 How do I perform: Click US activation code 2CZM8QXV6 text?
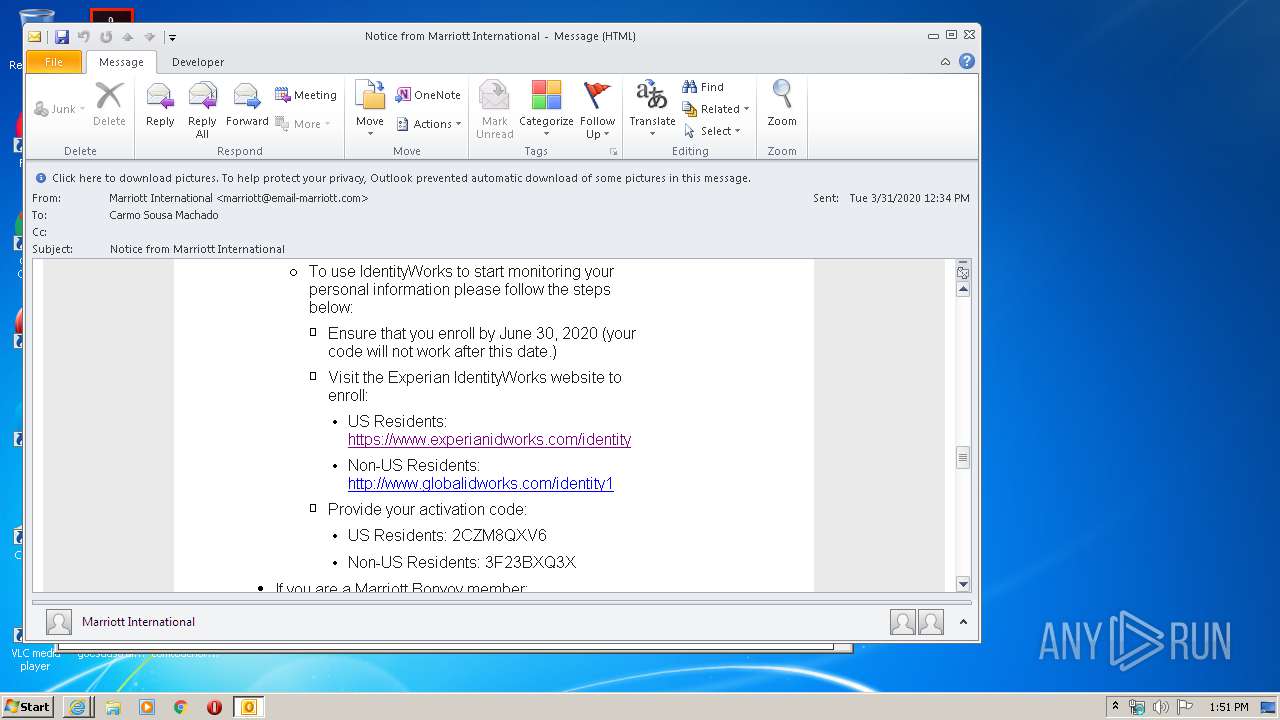click(499, 535)
